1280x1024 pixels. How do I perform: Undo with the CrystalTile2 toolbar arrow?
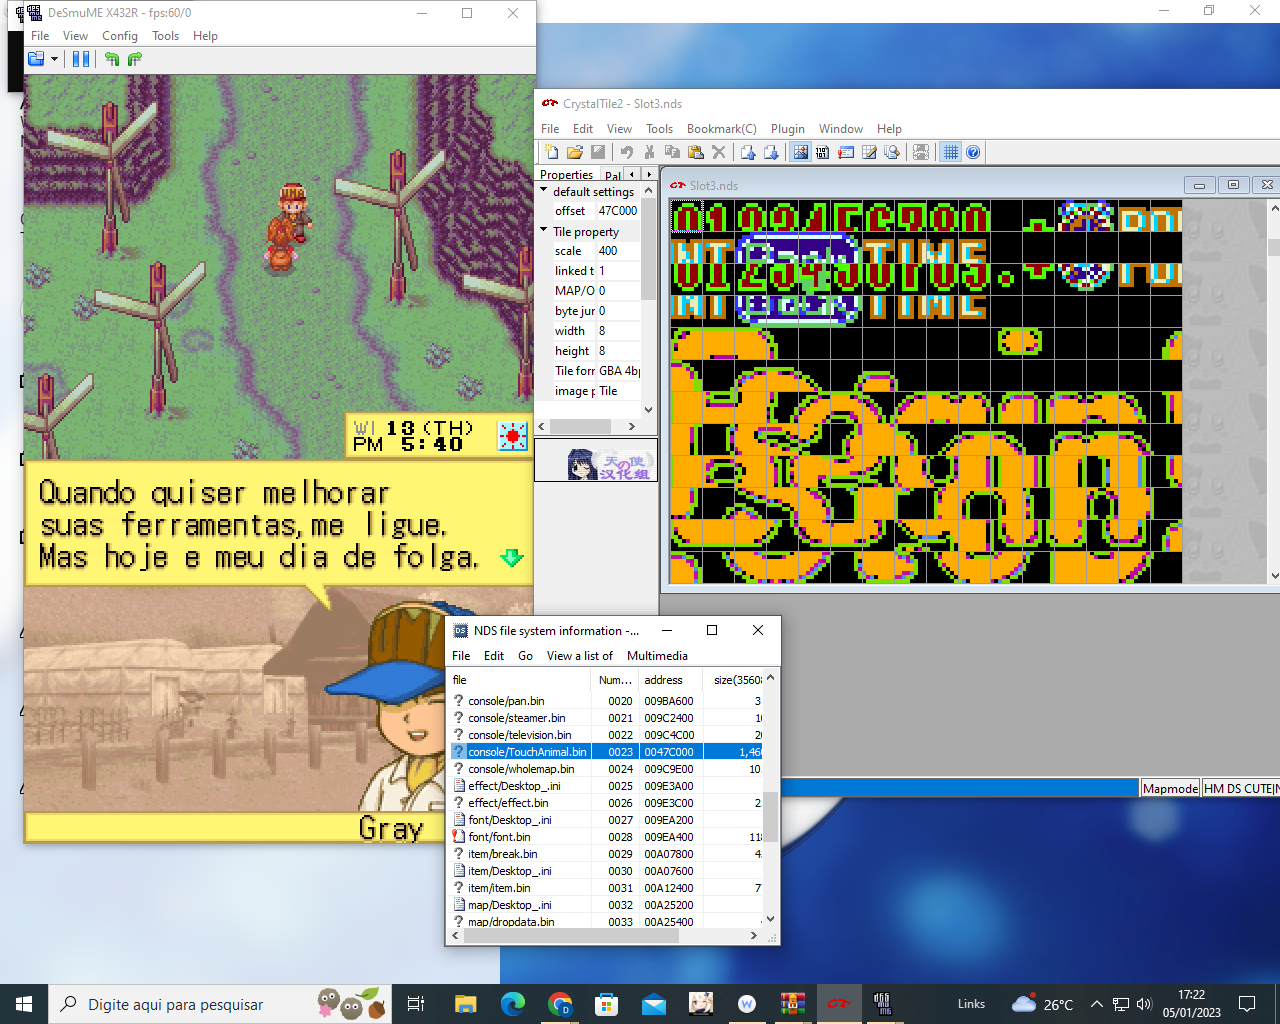click(627, 152)
